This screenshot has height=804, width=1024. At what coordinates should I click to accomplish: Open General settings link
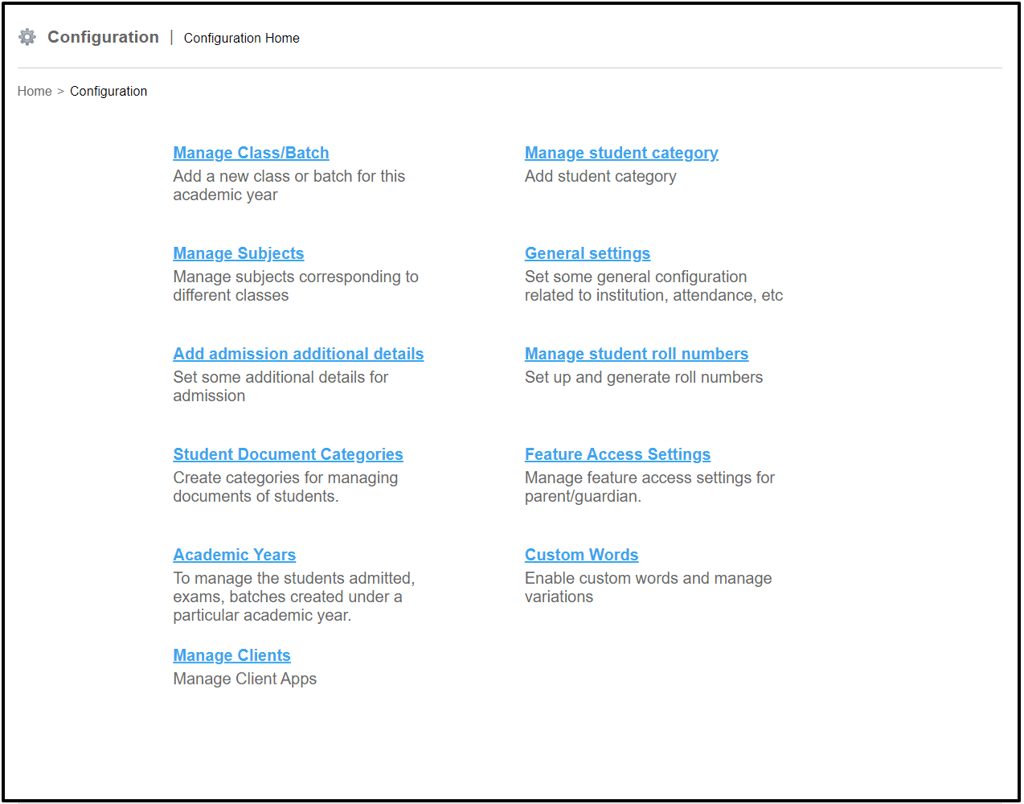click(x=587, y=253)
